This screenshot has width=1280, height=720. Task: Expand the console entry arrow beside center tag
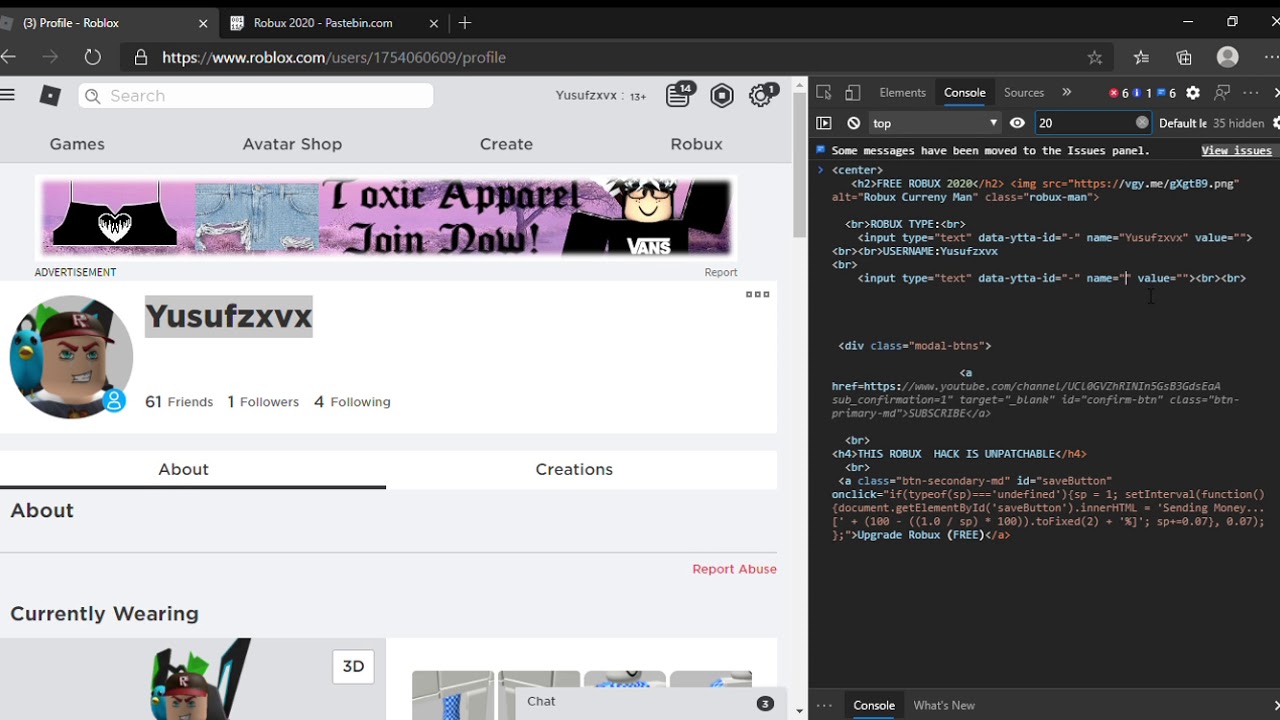click(821, 170)
